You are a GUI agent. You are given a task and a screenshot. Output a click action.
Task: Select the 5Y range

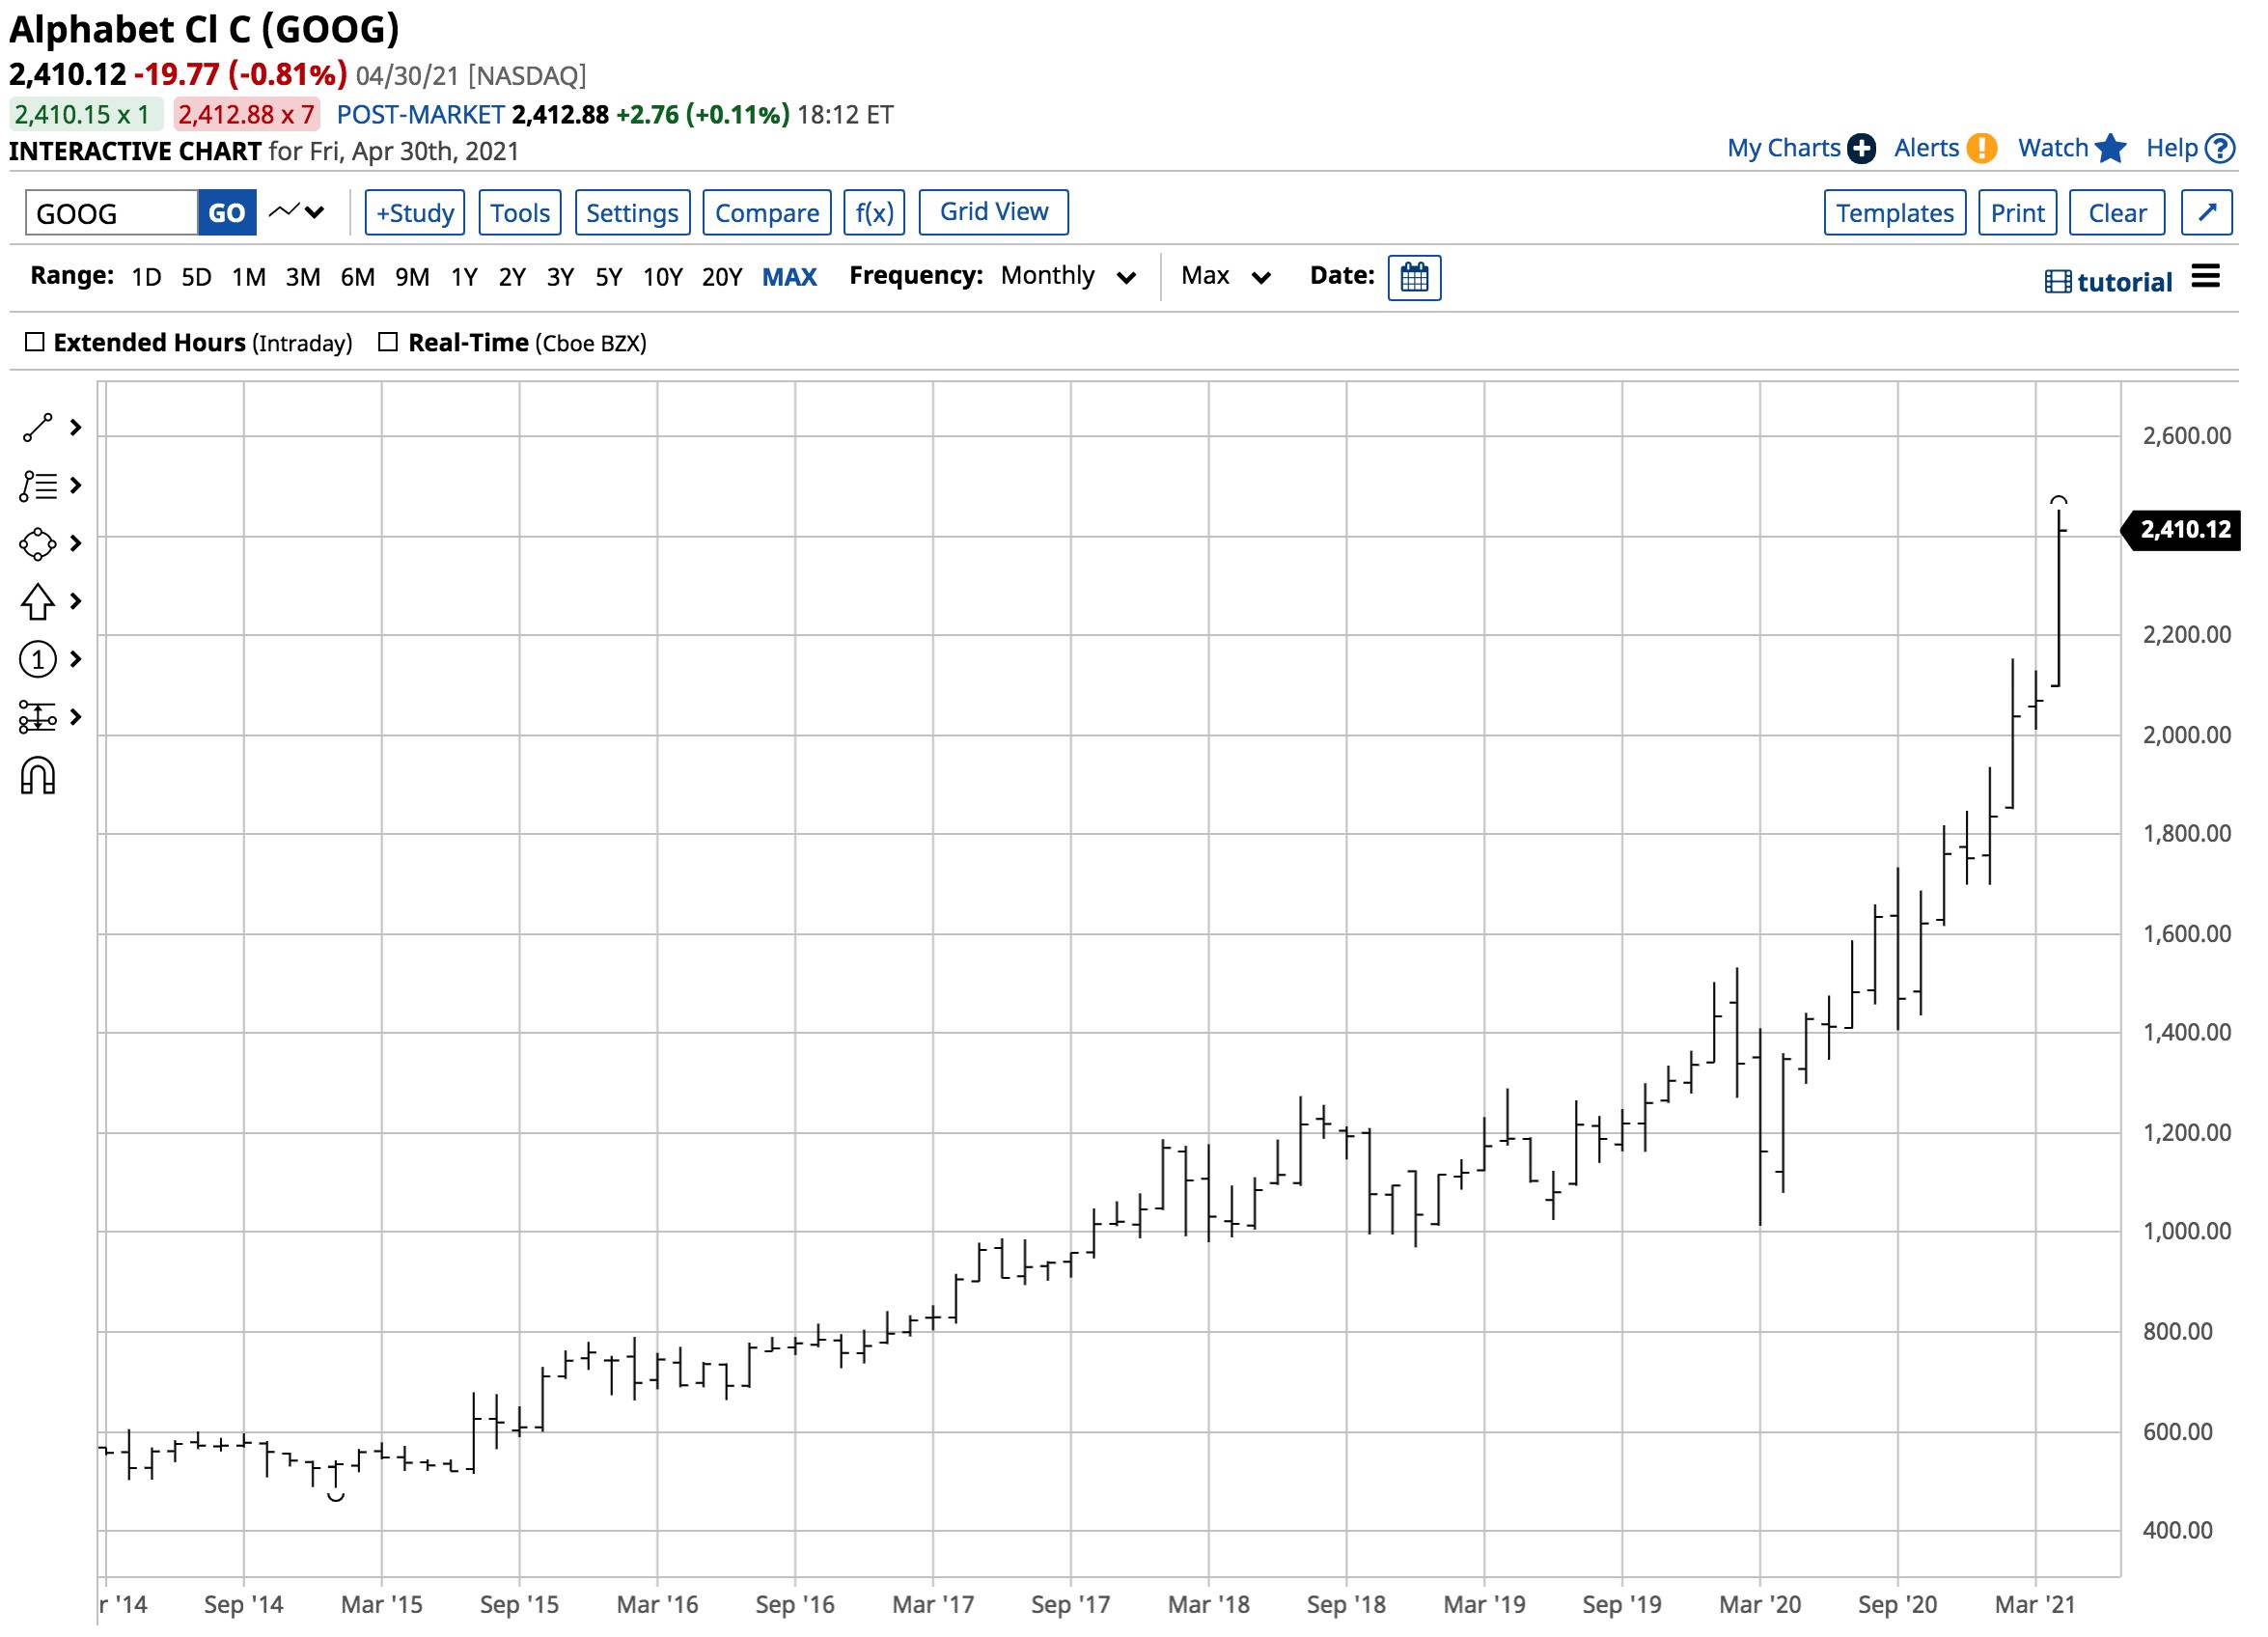[x=610, y=278]
